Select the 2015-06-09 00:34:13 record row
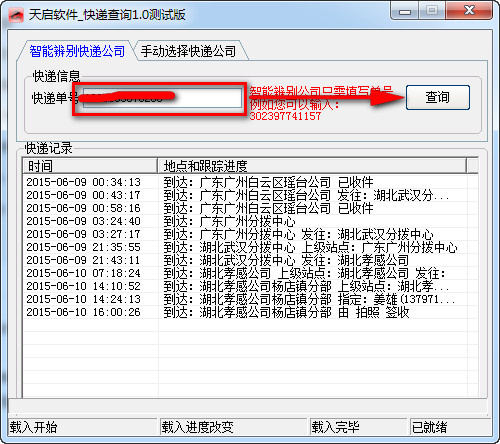The height and width of the screenshot is (444, 500). [250, 182]
